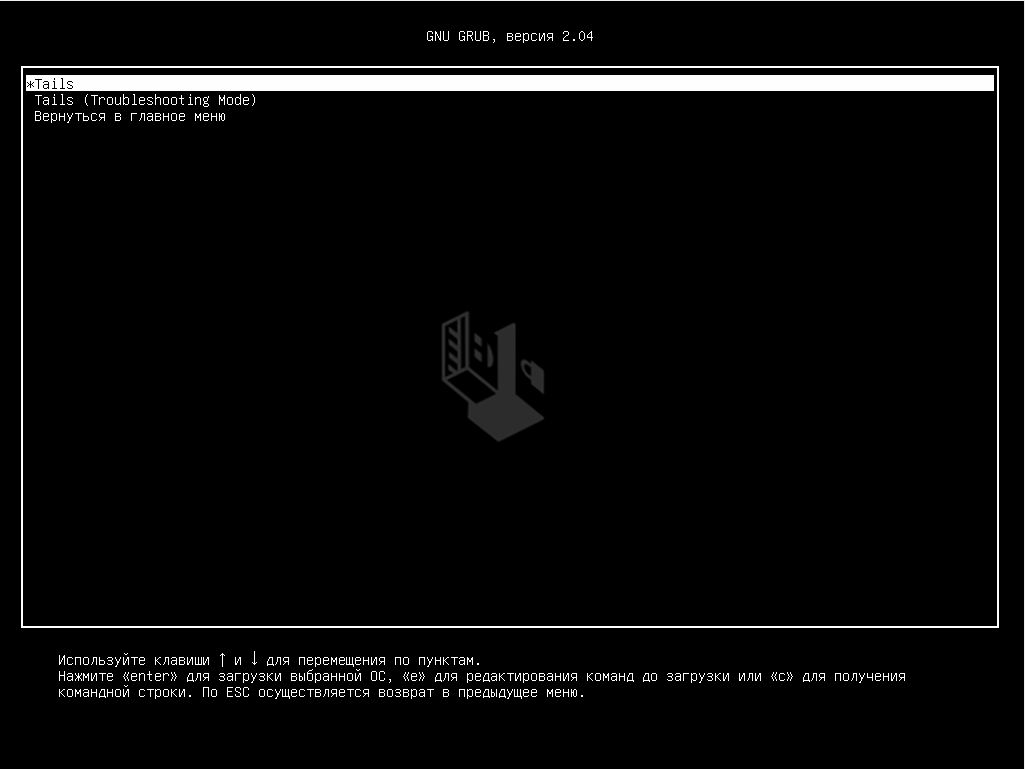
Task: Click 'Вернуться в главное меню' entry
Action: point(130,116)
